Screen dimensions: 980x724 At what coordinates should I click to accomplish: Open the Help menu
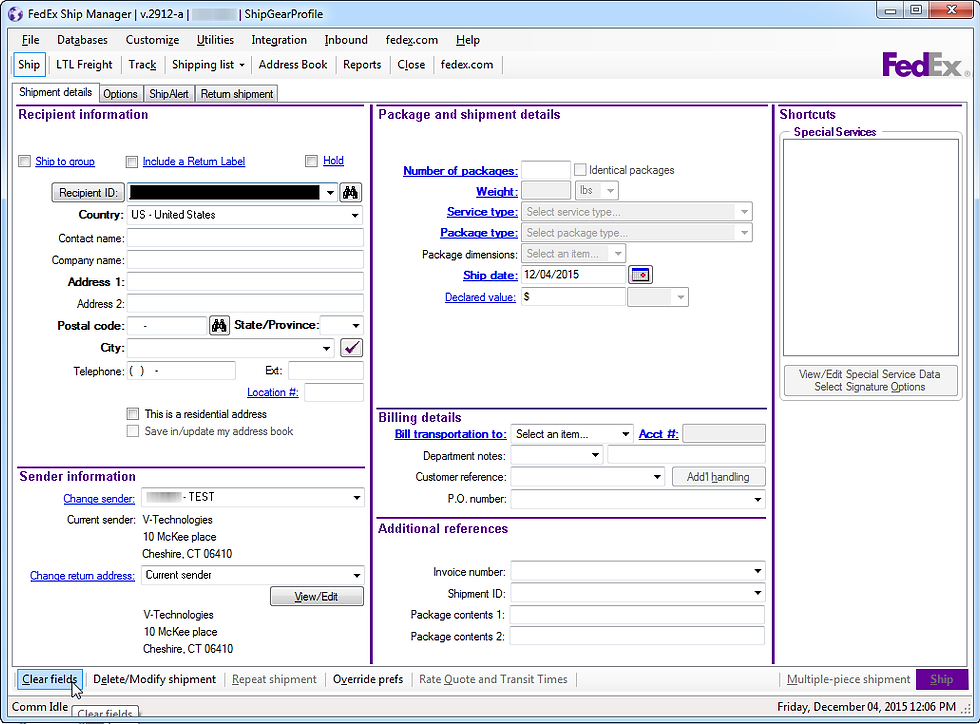click(468, 40)
